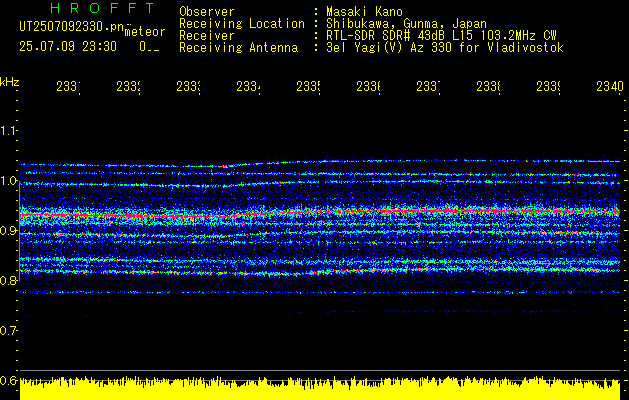Click the "Receiving Antenna" label
This screenshot has height=400, width=629.
pyautogui.click(x=238, y=48)
